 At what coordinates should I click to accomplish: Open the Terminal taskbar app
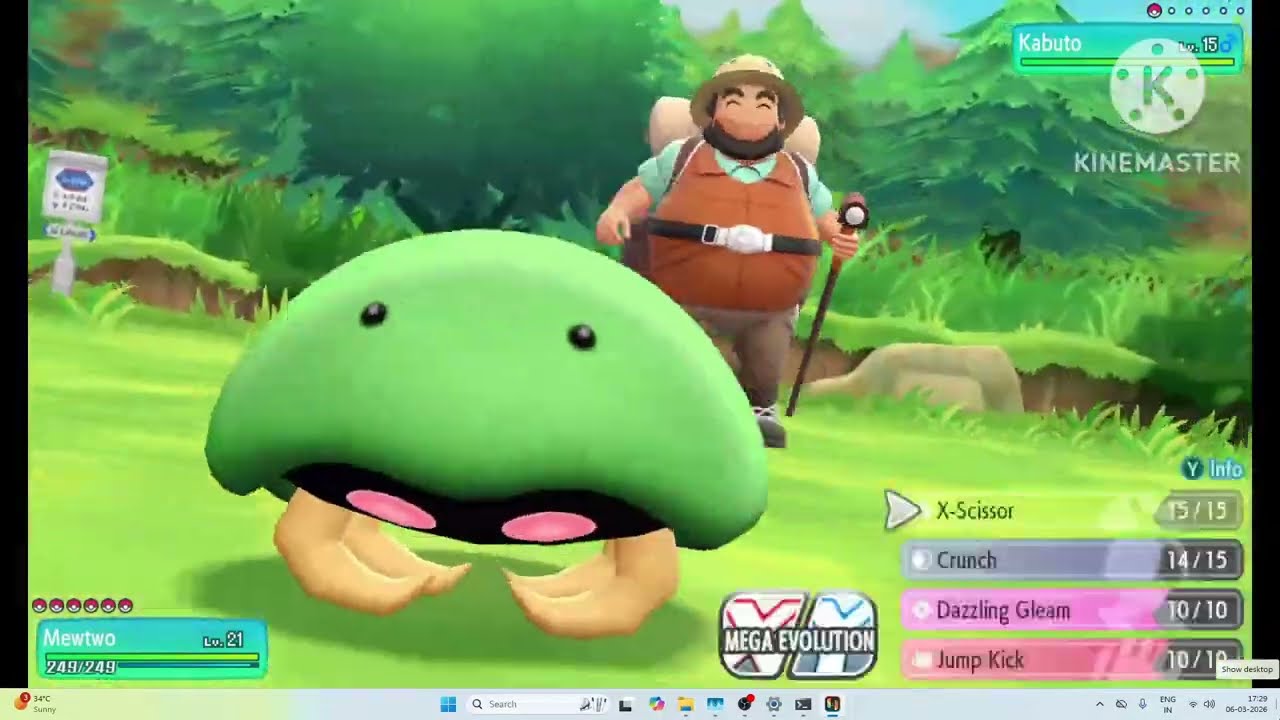803,704
